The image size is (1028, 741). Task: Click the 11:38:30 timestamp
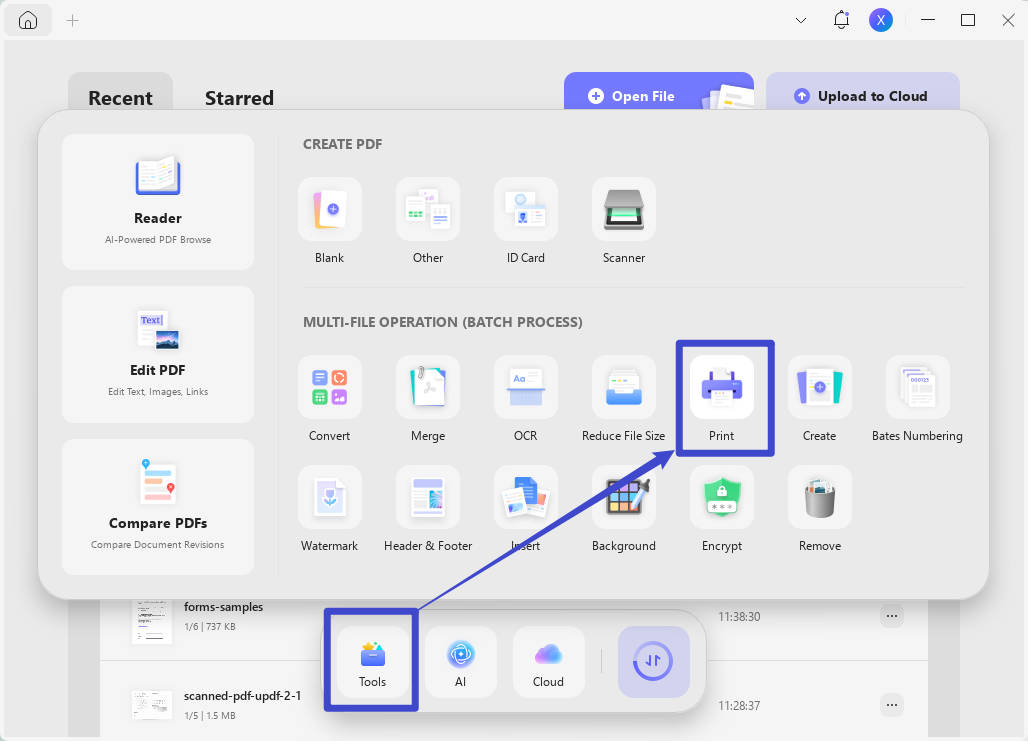coord(739,617)
